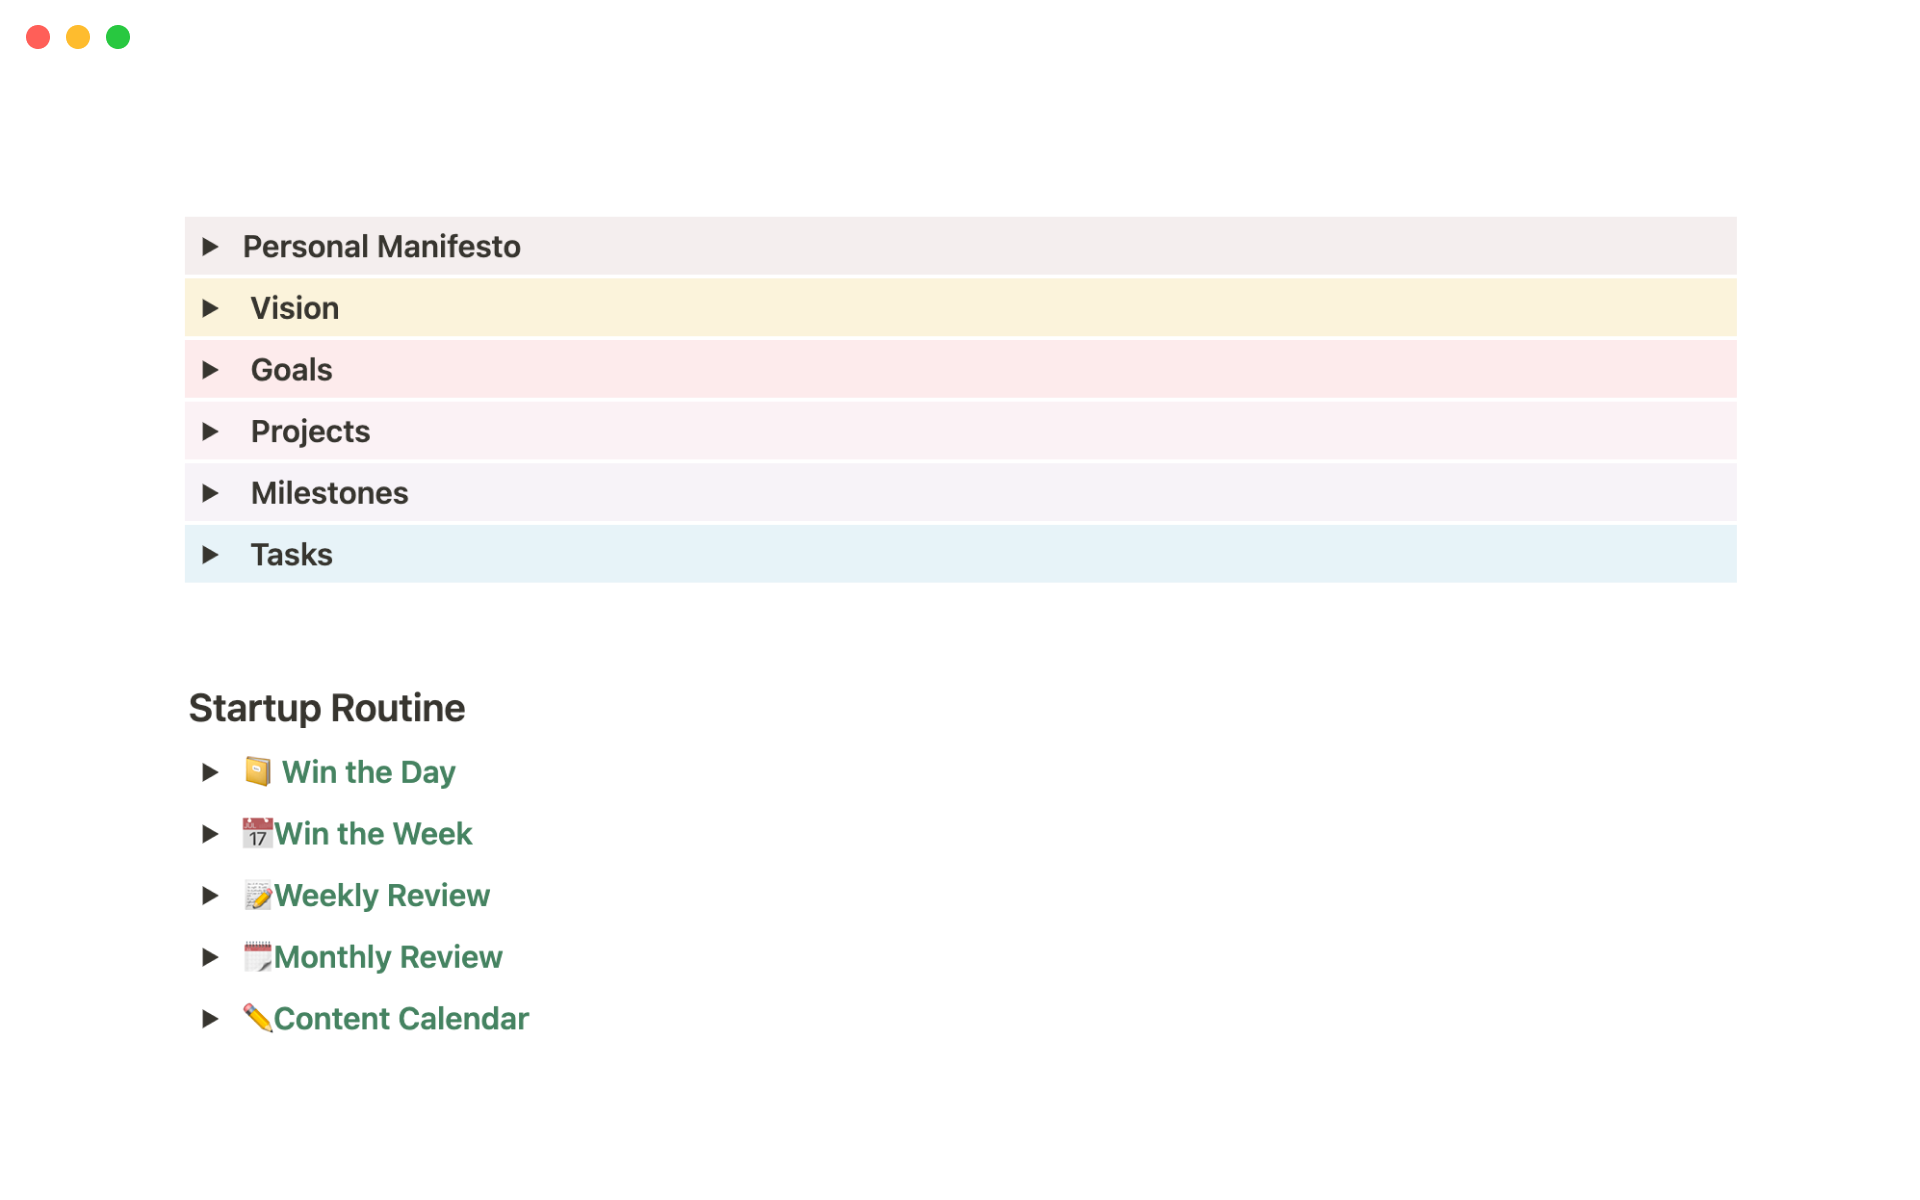This screenshot has height=1200, width=1920.
Task: Expand the Content Calendar toggle
Action: point(210,1018)
